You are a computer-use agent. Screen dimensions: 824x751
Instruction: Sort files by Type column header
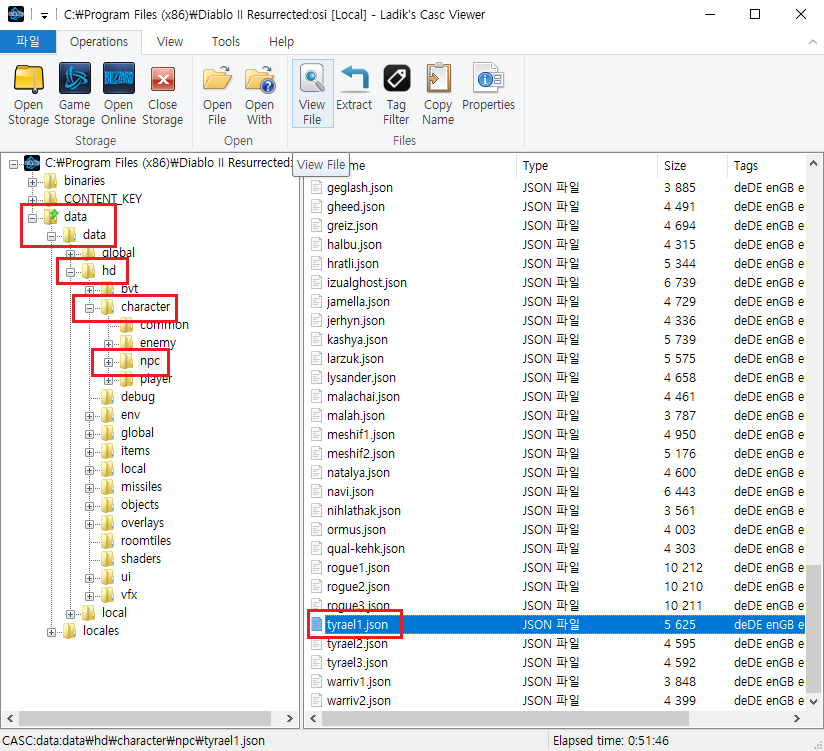(x=586, y=166)
